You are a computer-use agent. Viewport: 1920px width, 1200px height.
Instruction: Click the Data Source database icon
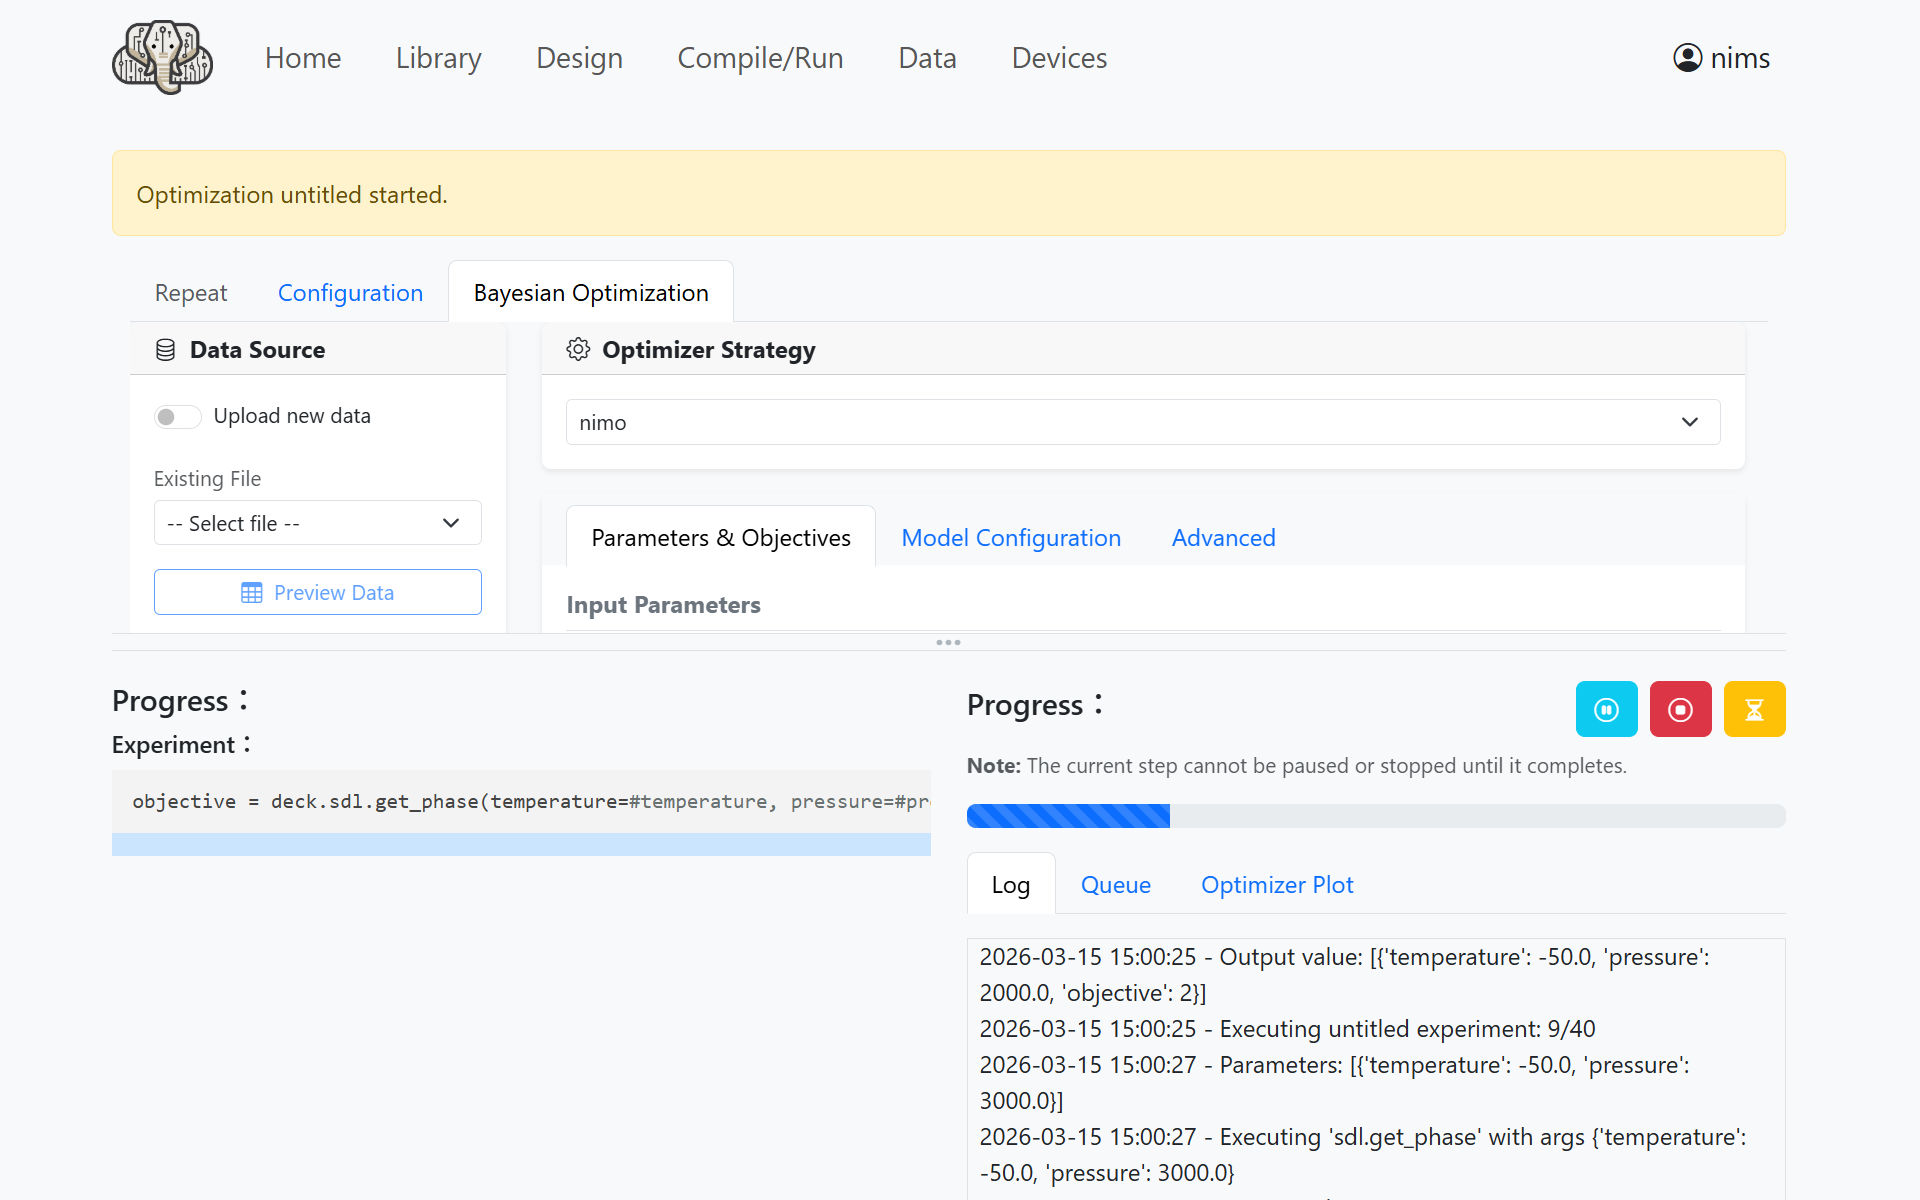[166, 350]
